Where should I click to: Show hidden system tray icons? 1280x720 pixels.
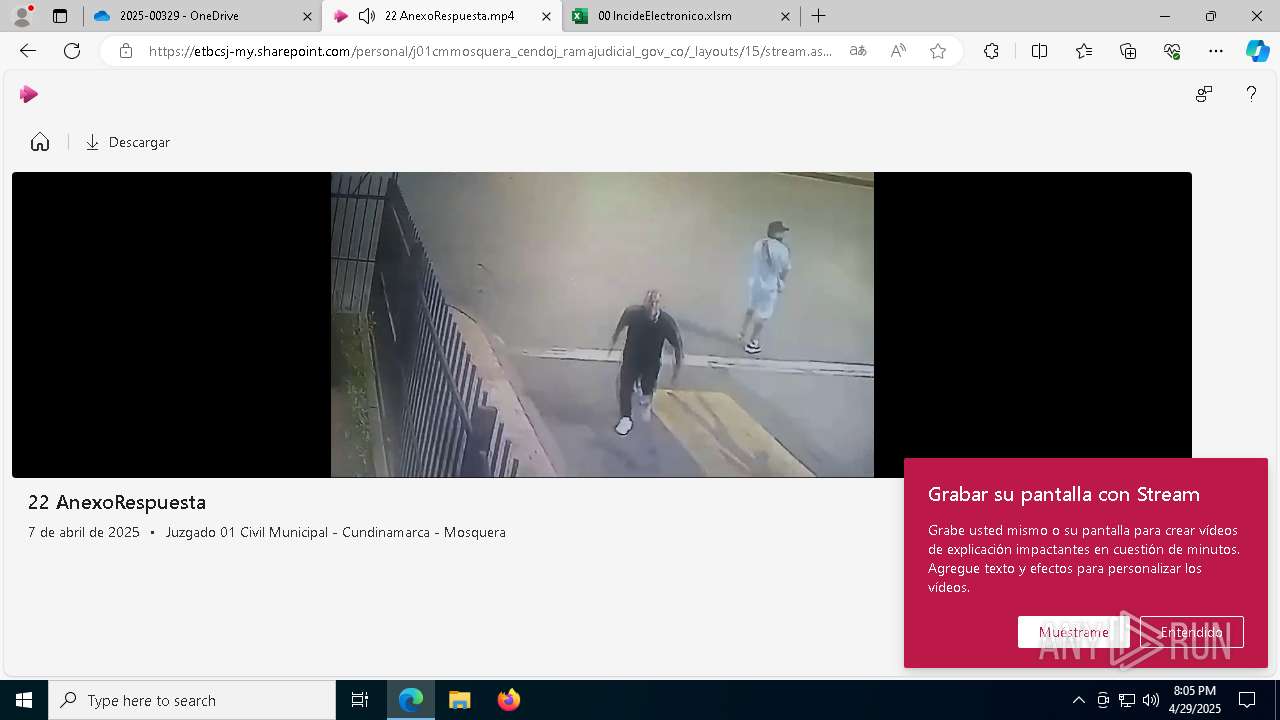tap(1078, 700)
